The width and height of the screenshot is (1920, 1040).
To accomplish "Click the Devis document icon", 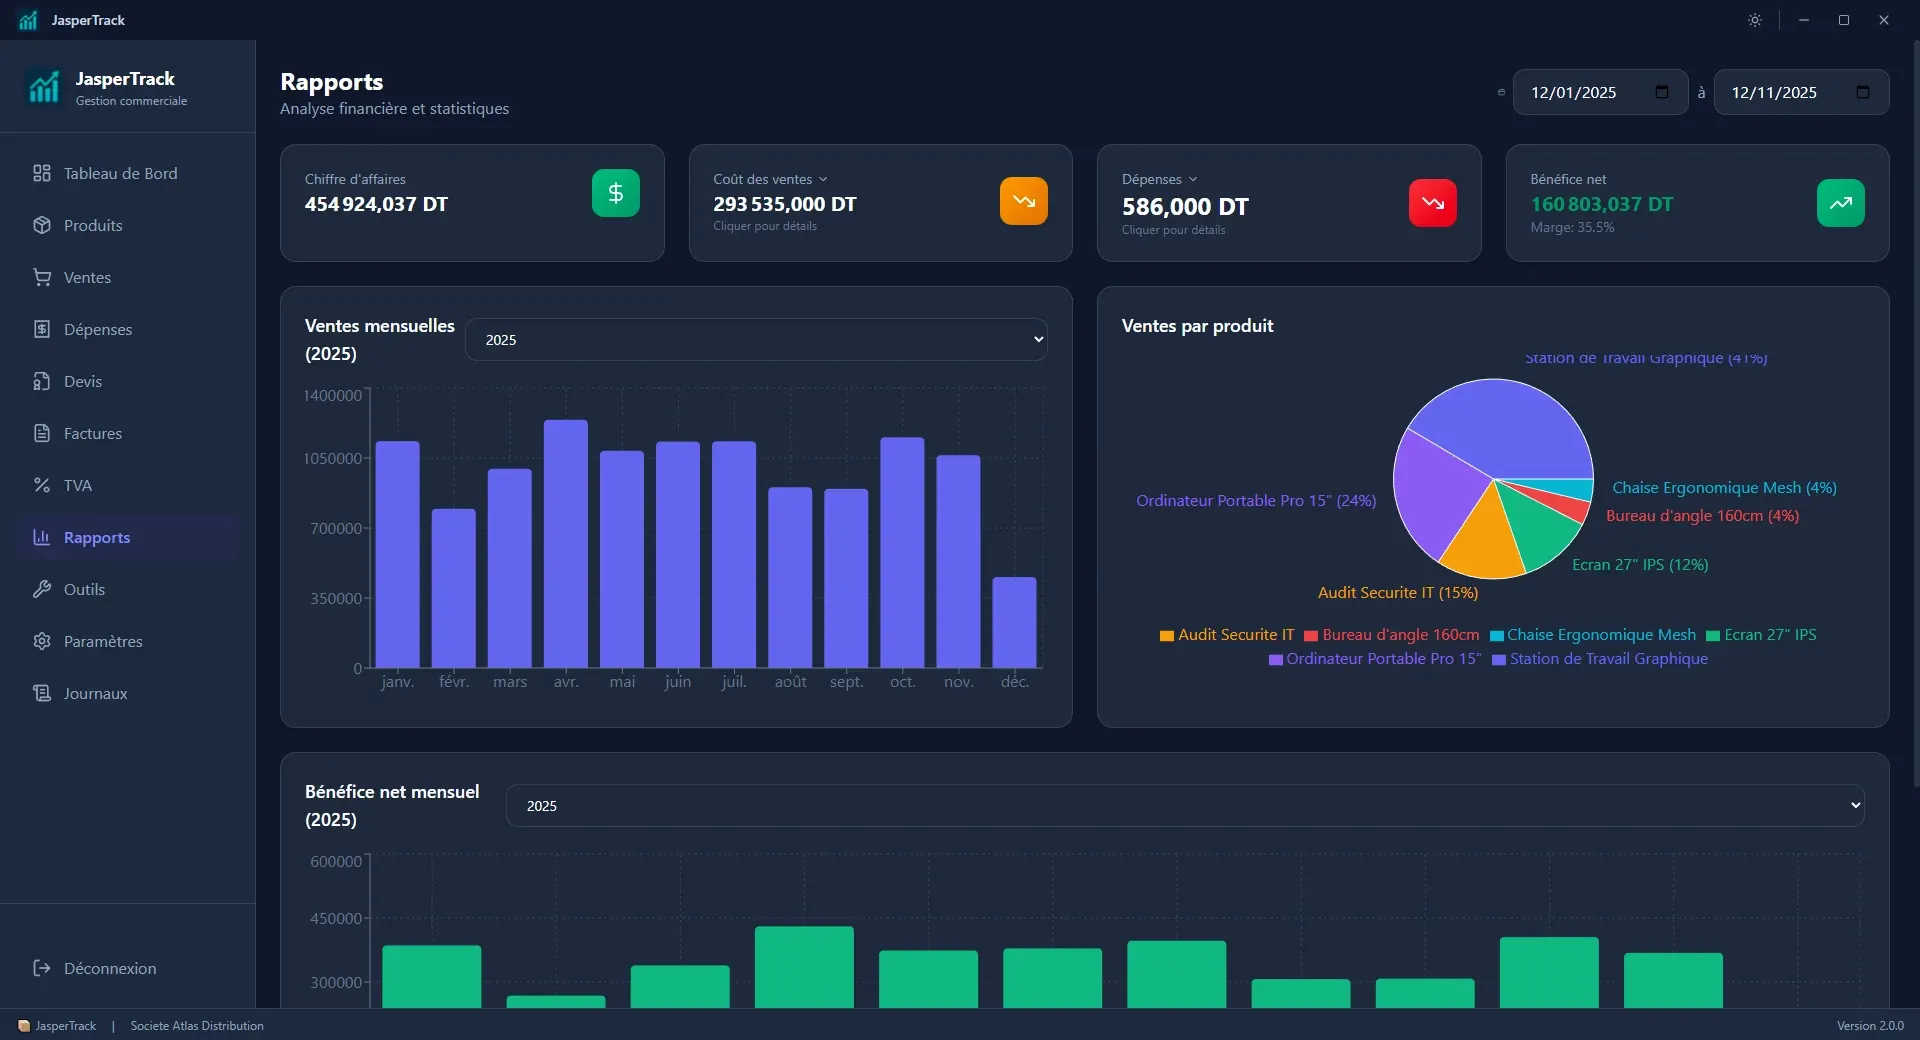I will 42,381.
